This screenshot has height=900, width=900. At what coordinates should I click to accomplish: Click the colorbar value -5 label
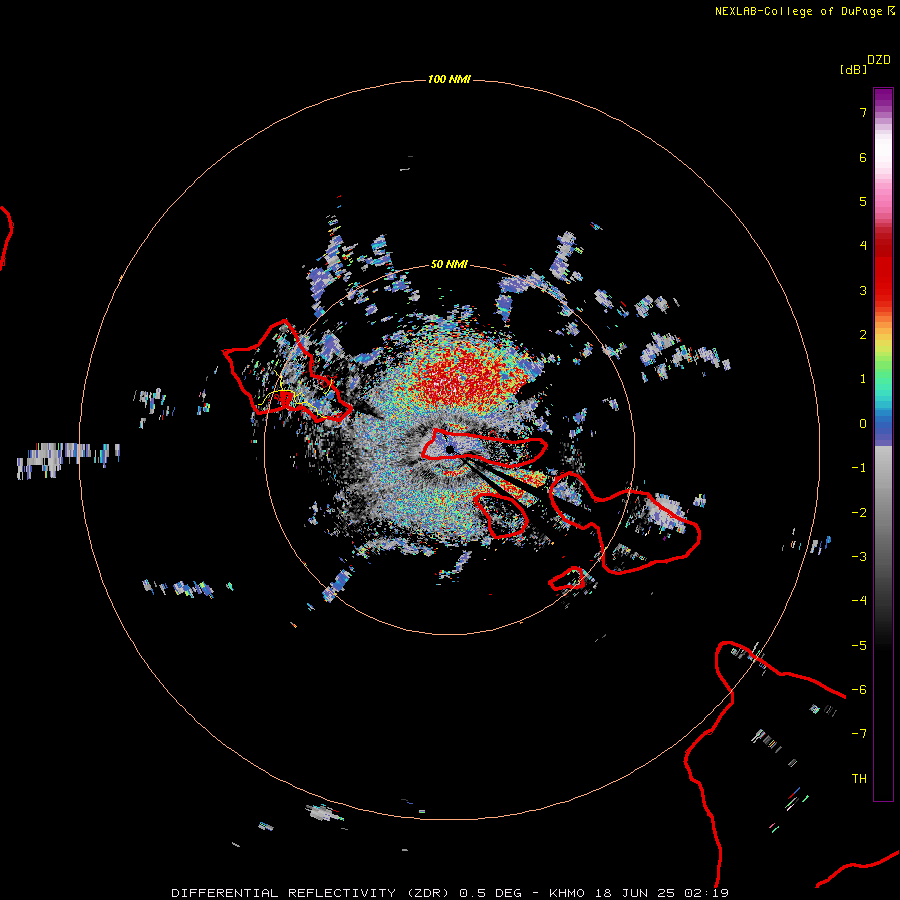(859, 646)
